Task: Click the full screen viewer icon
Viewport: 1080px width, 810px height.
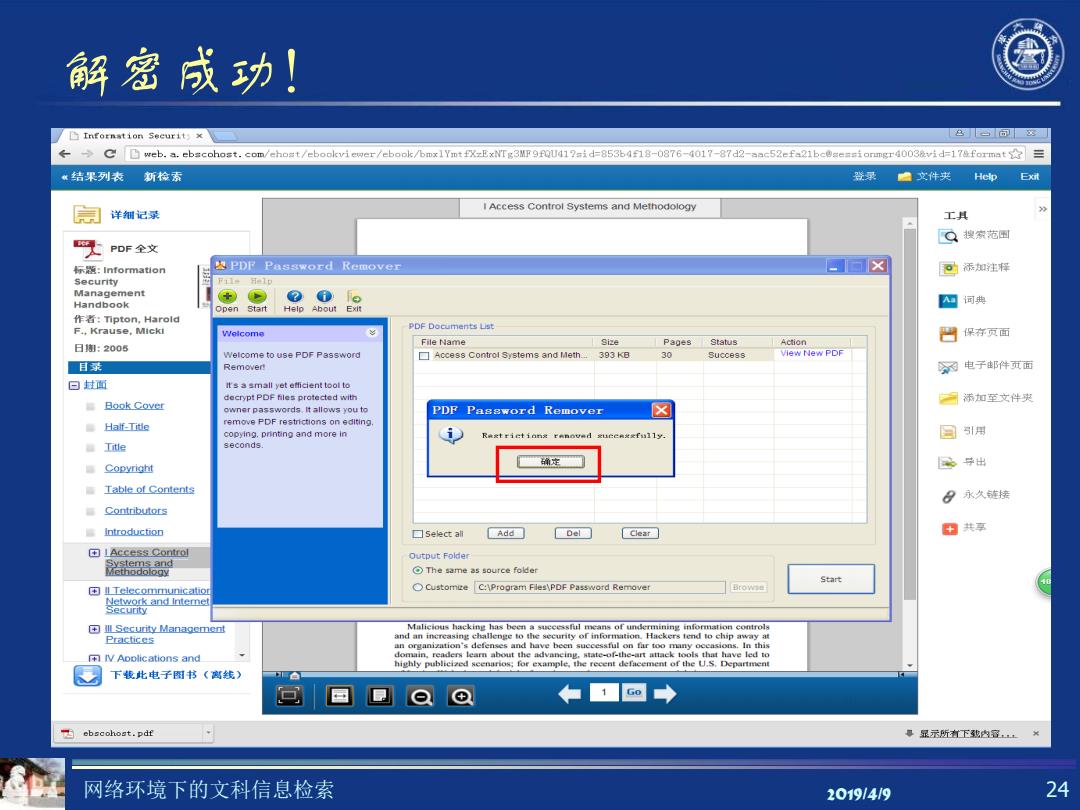Action: tap(289, 696)
